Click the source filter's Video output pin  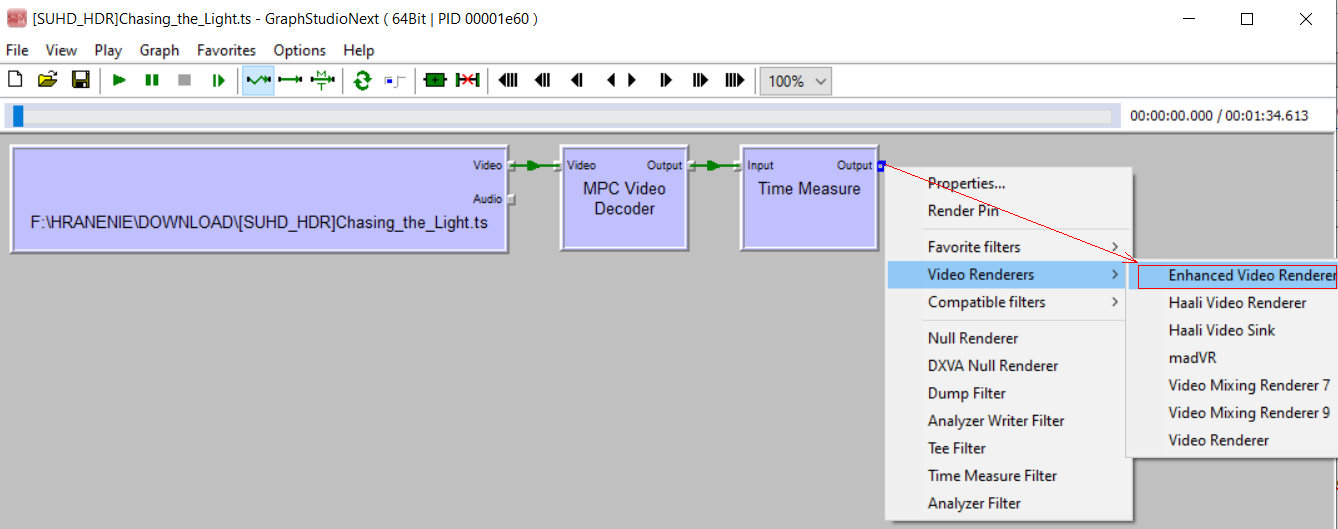click(x=511, y=165)
